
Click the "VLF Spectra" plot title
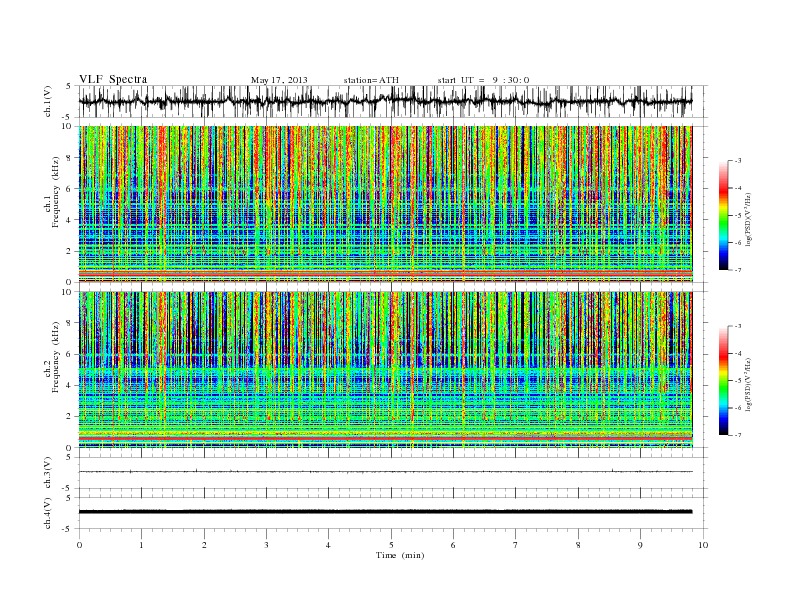pos(113,79)
